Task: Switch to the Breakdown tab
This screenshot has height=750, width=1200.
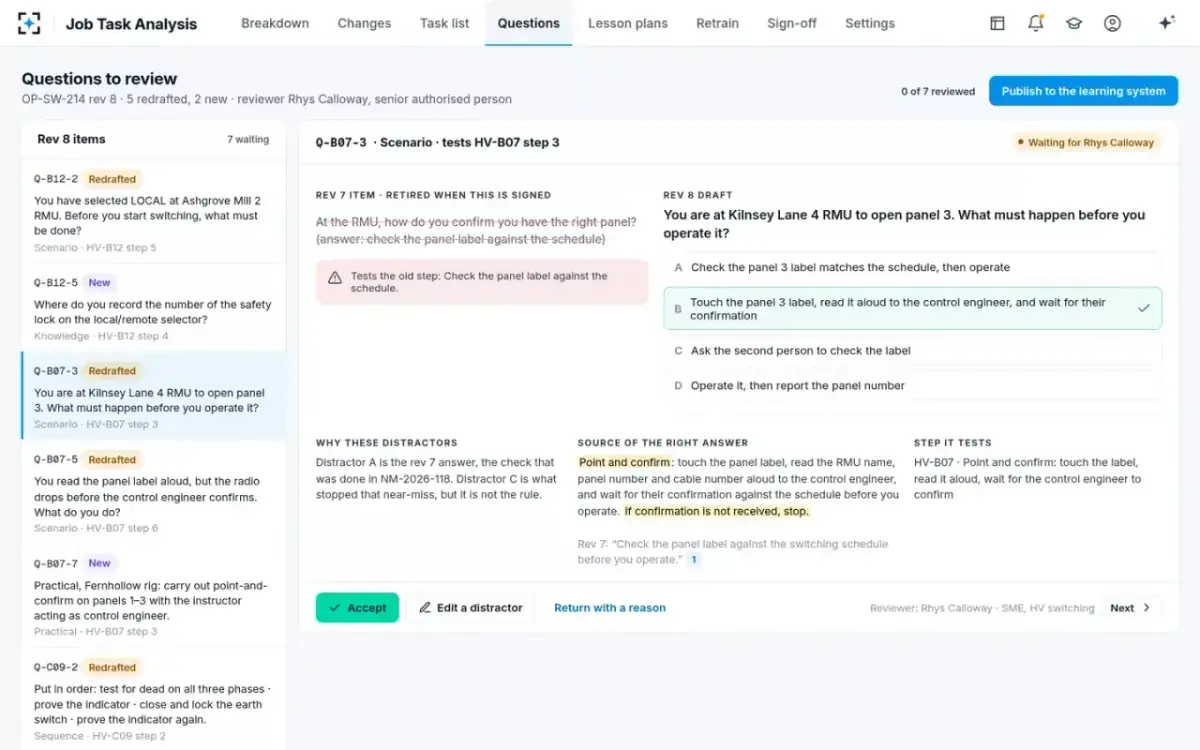Action: coord(275,23)
